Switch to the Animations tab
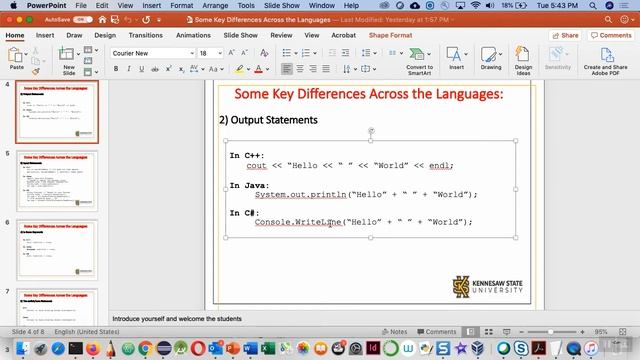Viewport: 640px width, 360px height. [x=193, y=35]
